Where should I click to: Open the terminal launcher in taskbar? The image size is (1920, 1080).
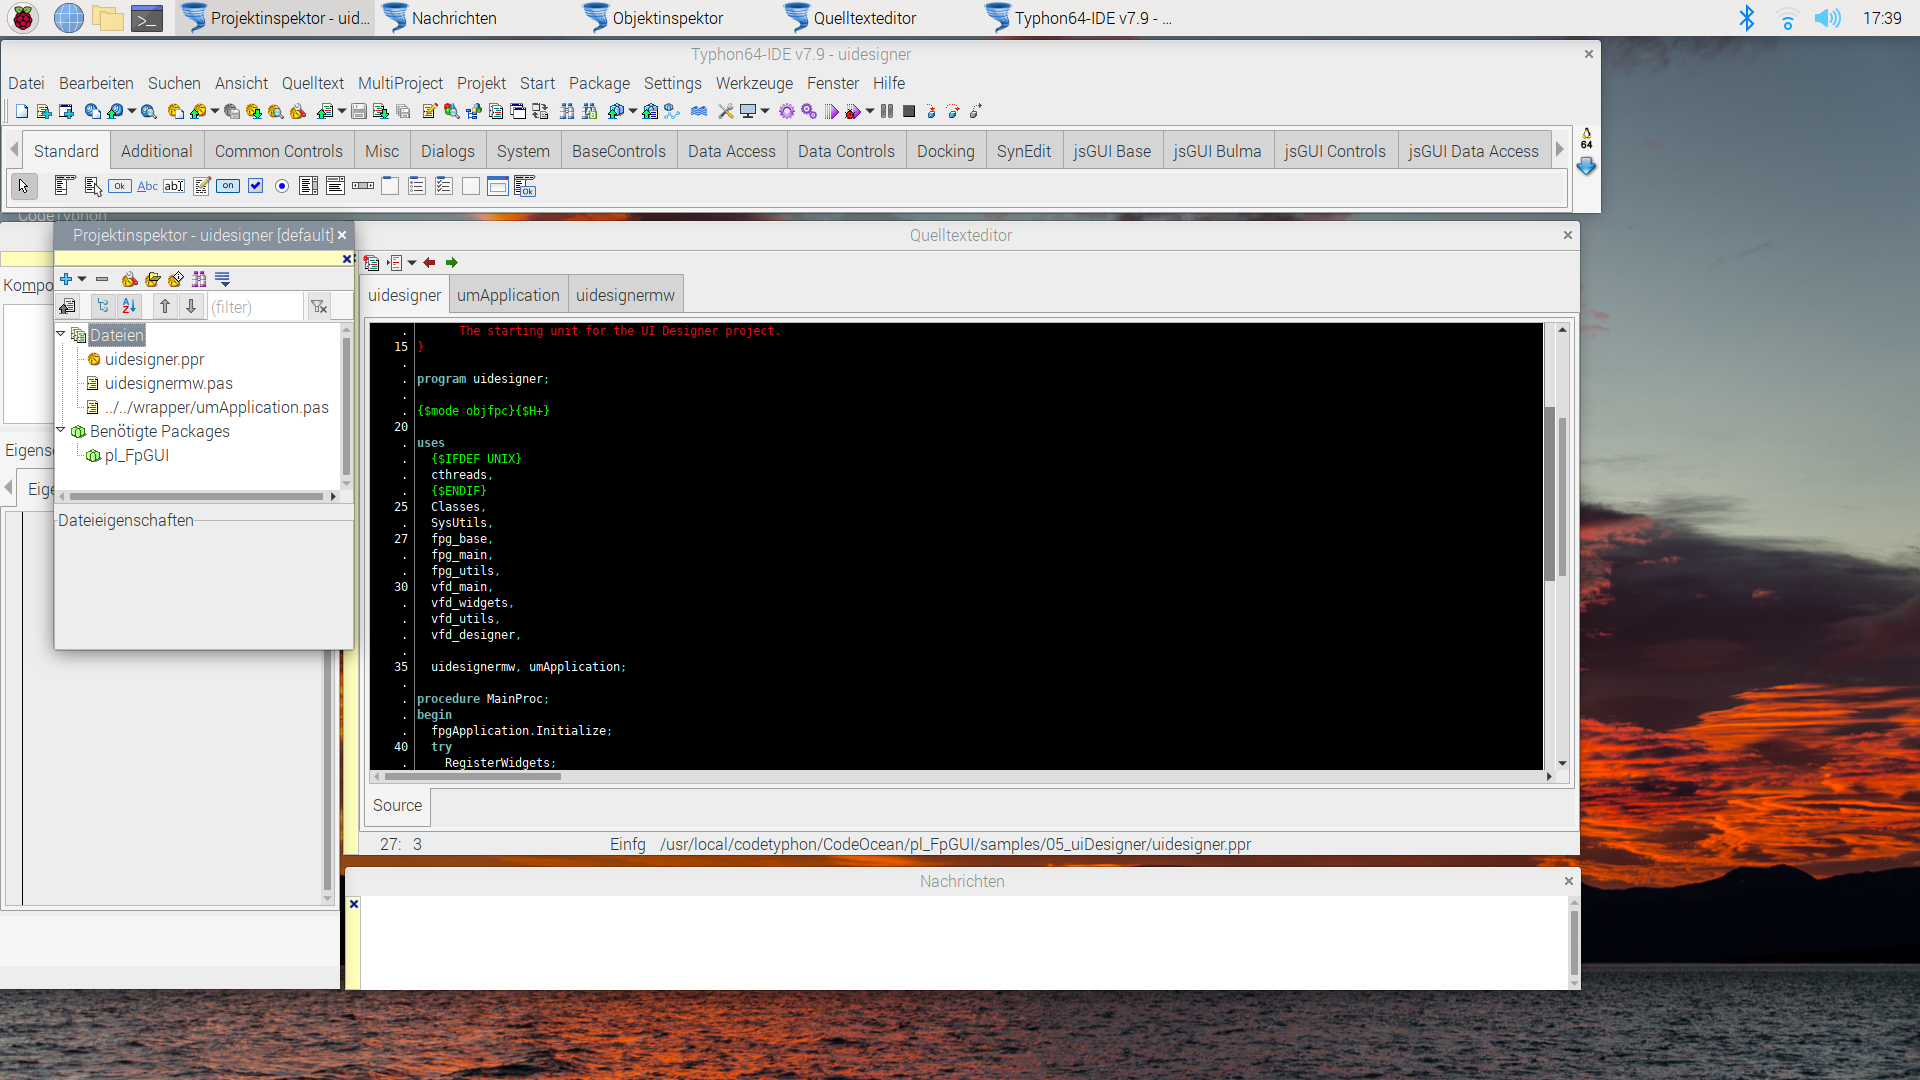click(147, 18)
